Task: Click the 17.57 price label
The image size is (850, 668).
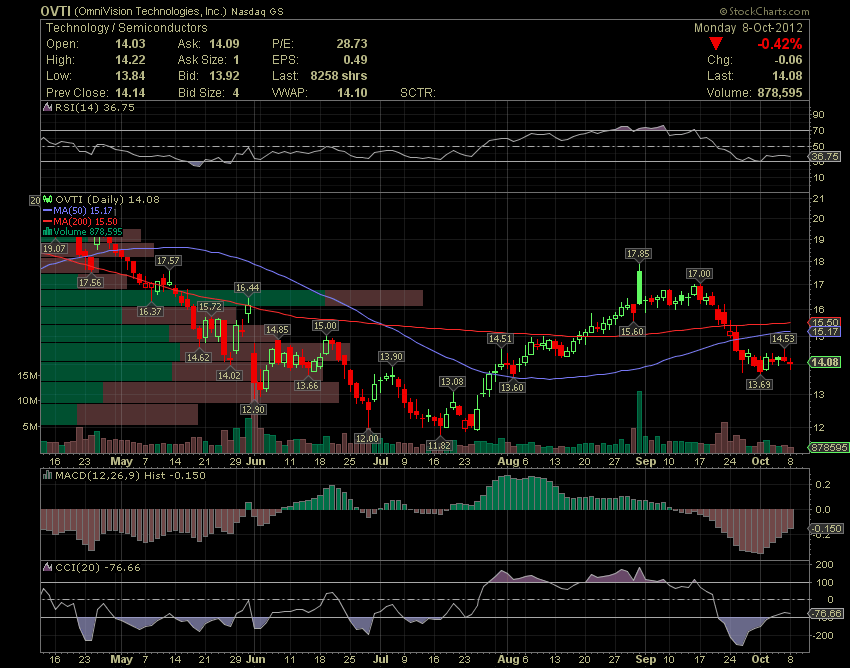Action: tap(168, 260)
